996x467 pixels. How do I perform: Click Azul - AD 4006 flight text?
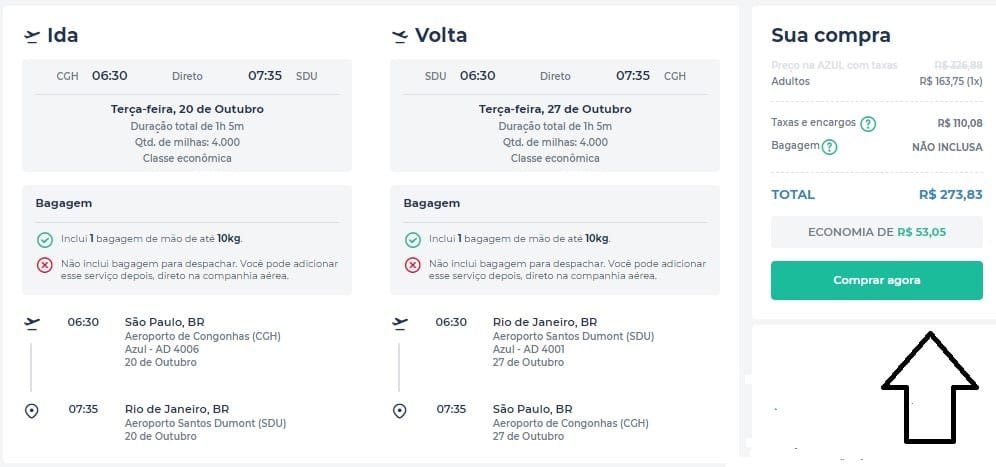click(x=162, y=349)
